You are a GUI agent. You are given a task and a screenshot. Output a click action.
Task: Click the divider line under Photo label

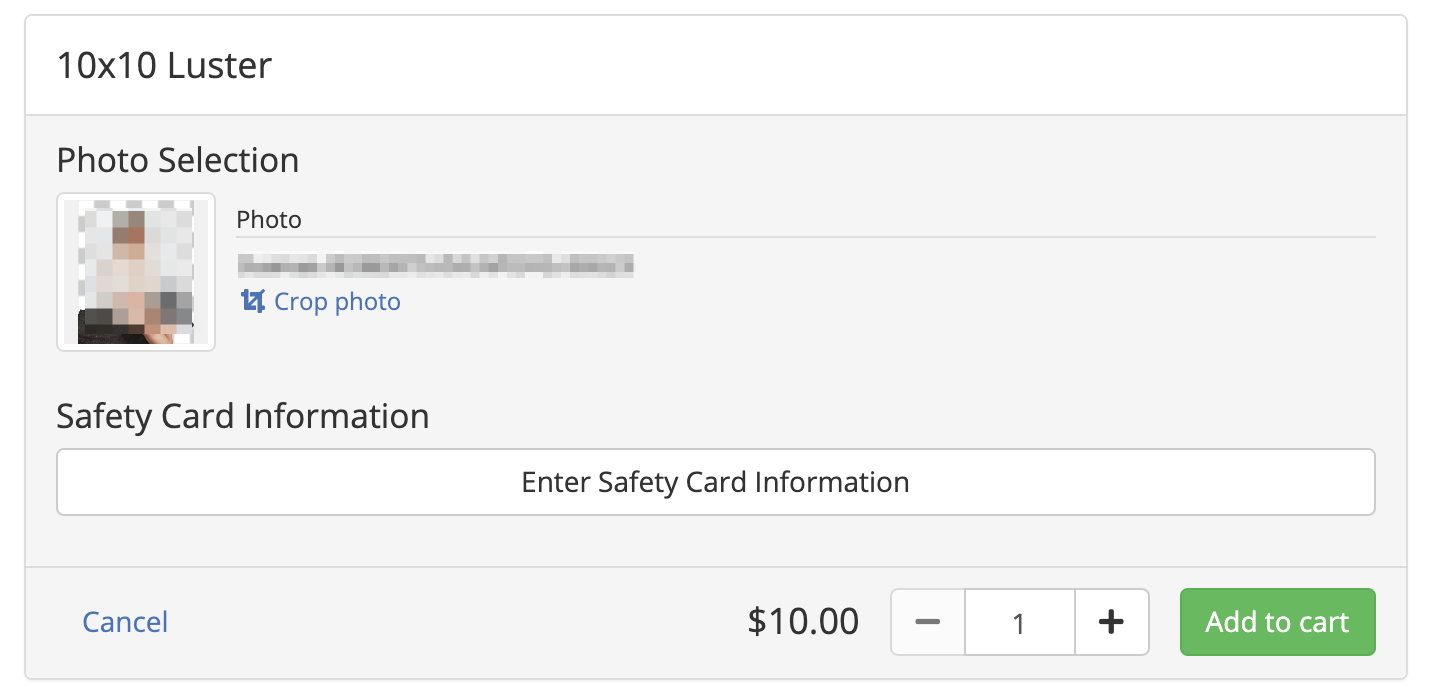[x=806, y=237]
